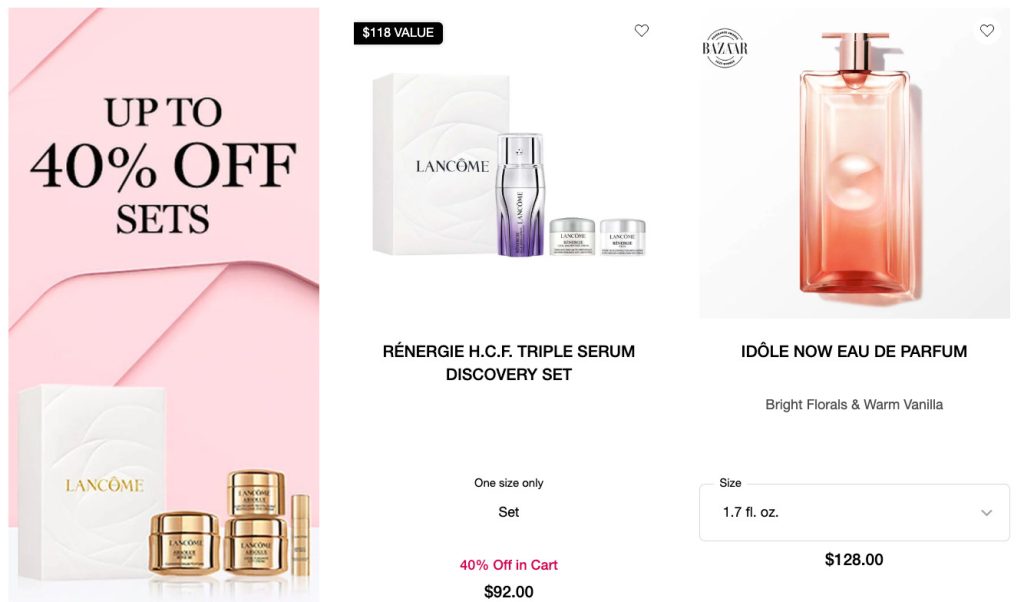The image size is (1024, 602).
Task: Open Idôle Now Eau de Parfum title link
Action: [854, 351]
